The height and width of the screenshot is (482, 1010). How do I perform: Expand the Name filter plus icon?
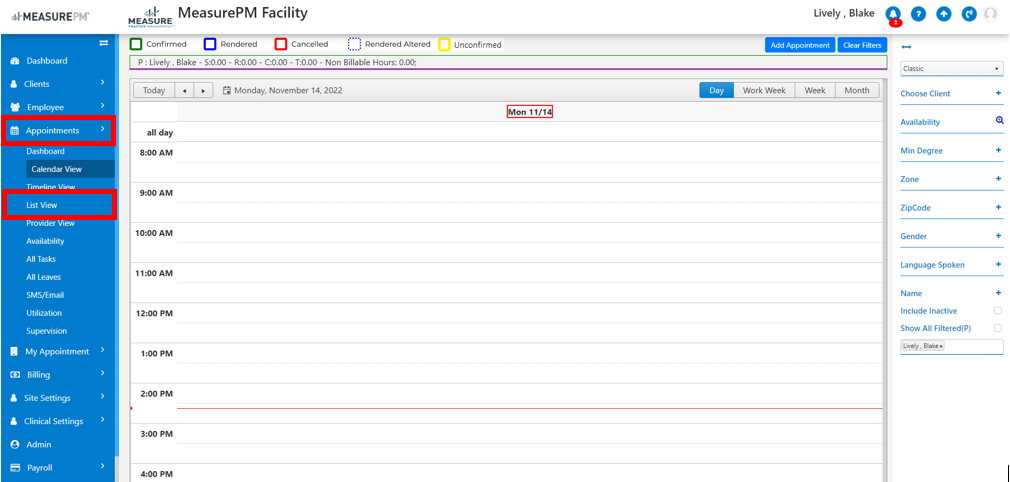click(998, 293)
